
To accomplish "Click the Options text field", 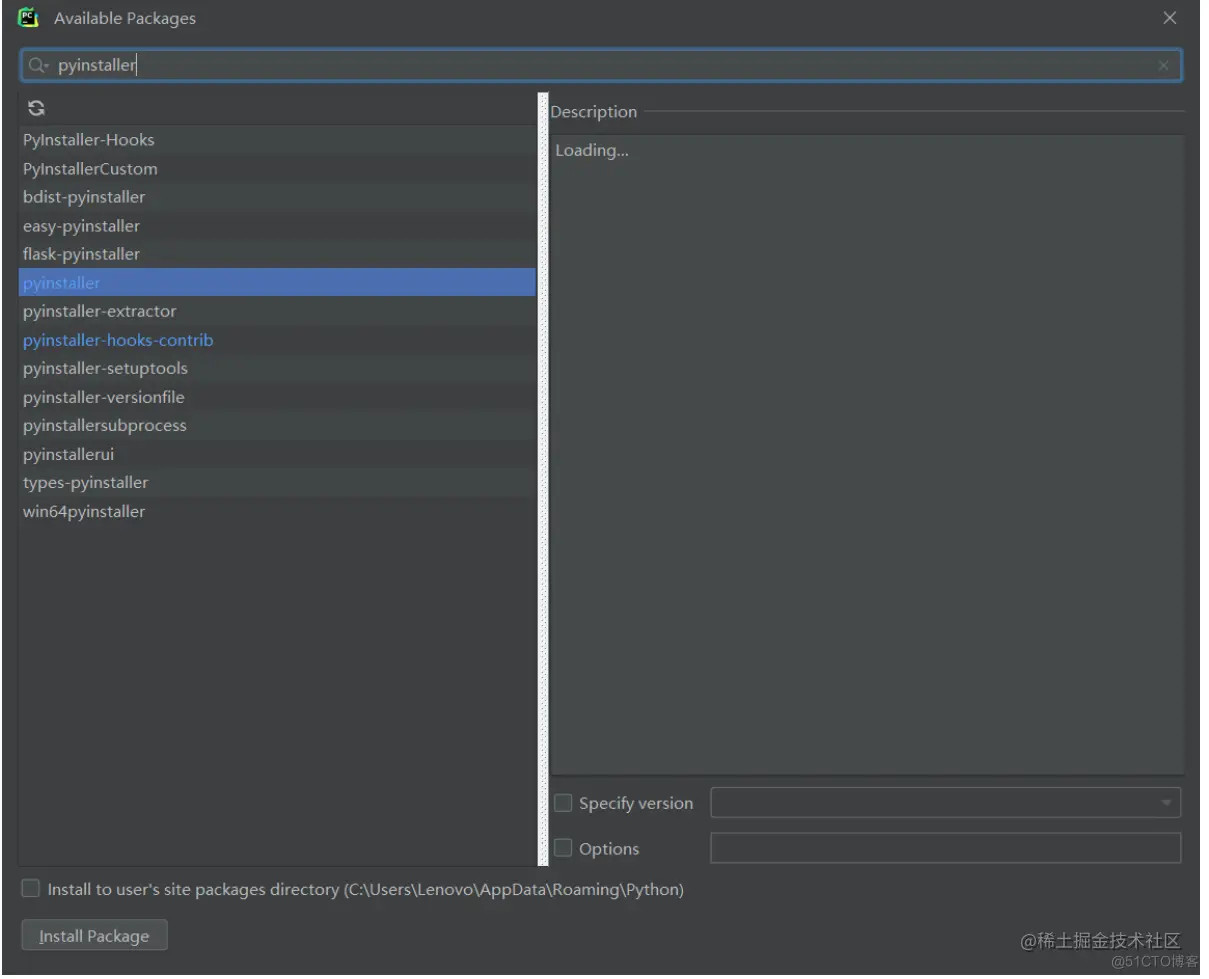I will [945, 848].
